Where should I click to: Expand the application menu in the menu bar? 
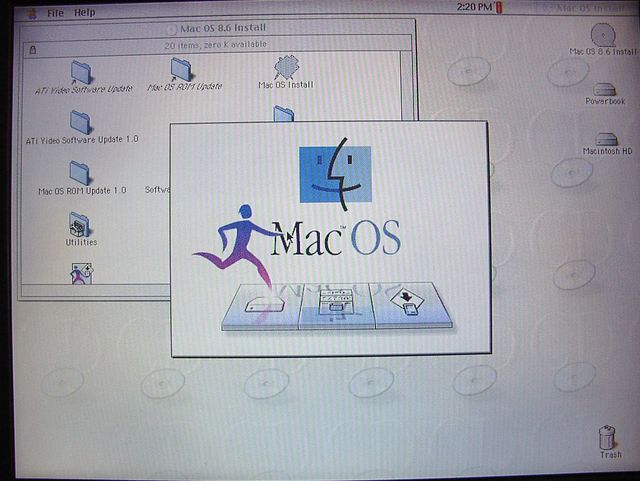coord(590,8)
